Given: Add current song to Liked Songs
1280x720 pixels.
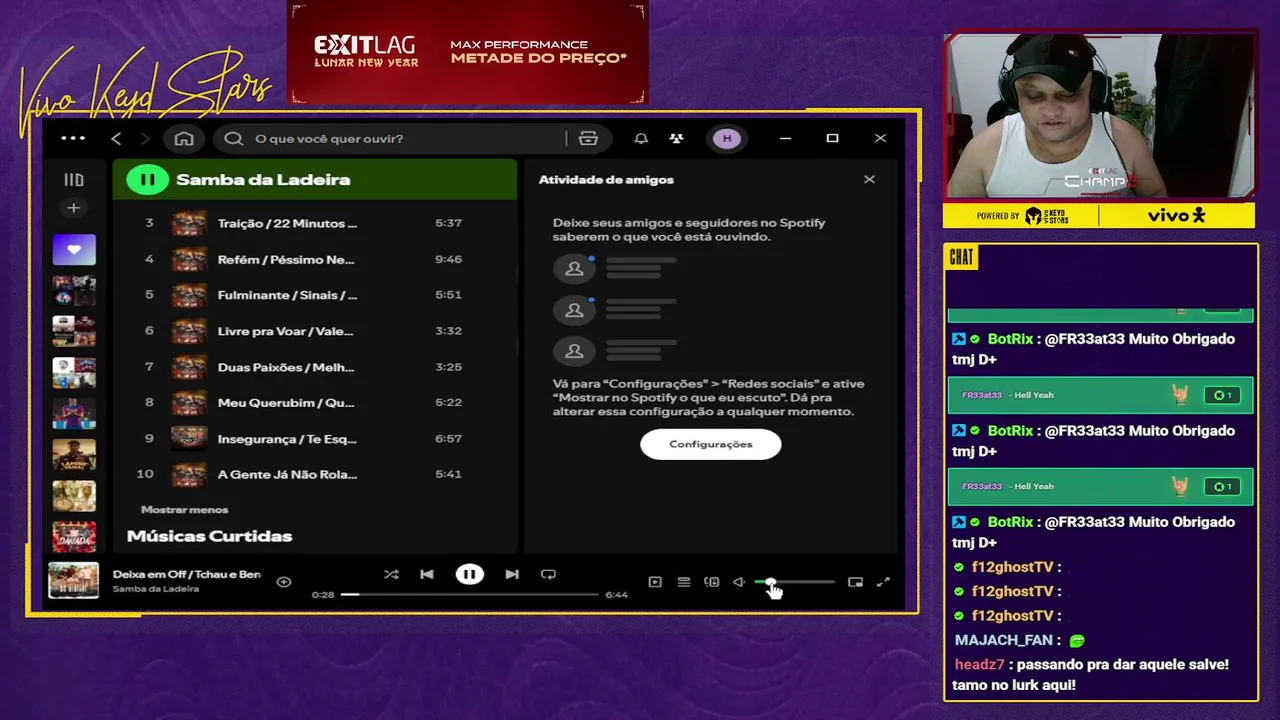Looking at the screenshot, I should tap(284, 582).
